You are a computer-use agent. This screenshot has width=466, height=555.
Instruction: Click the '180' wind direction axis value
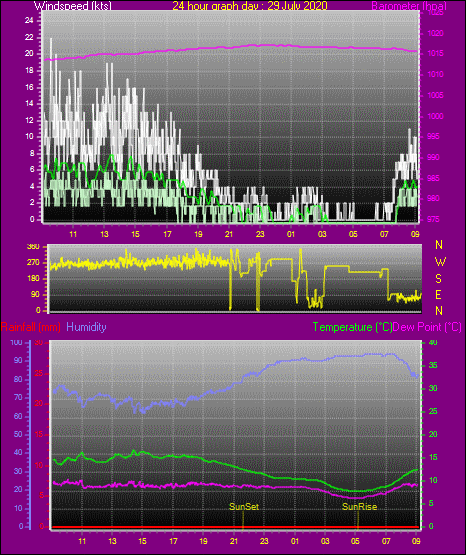[33, 279]
